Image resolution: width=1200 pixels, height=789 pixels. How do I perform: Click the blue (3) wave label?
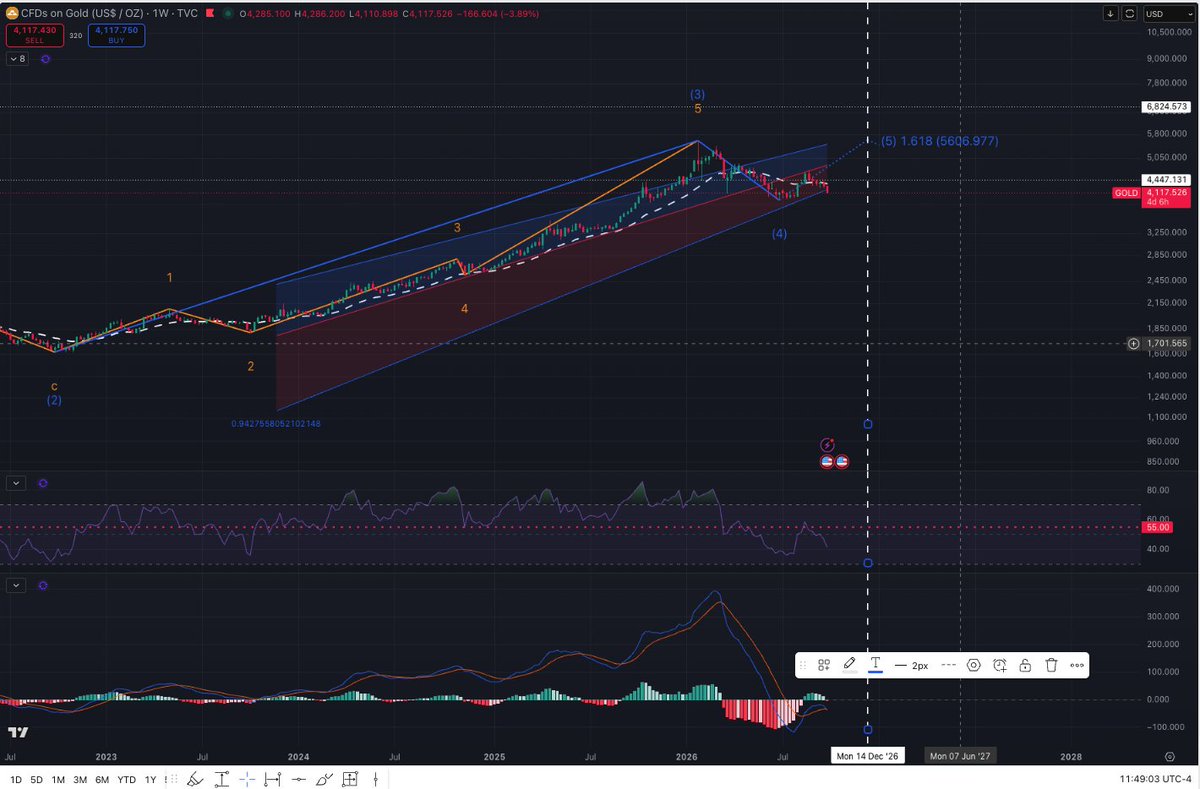point(698,94)
